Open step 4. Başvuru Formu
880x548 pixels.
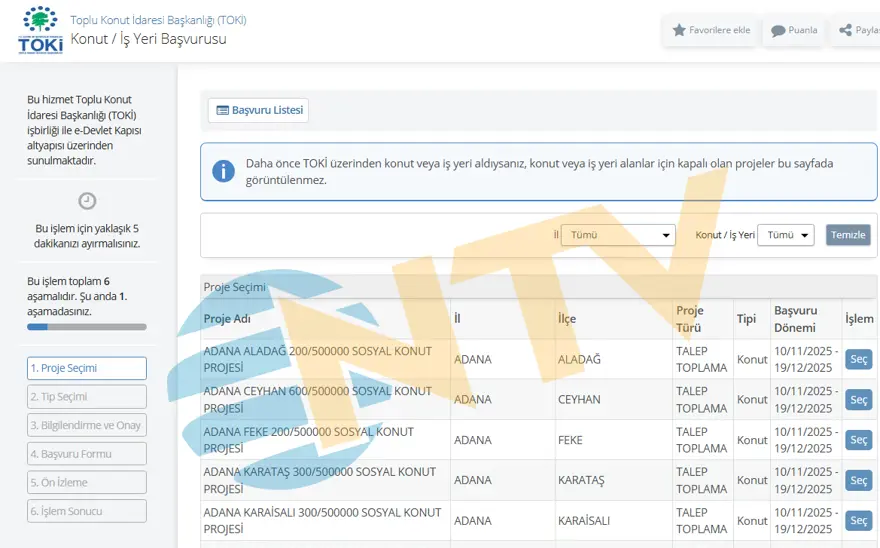point(87,454)
